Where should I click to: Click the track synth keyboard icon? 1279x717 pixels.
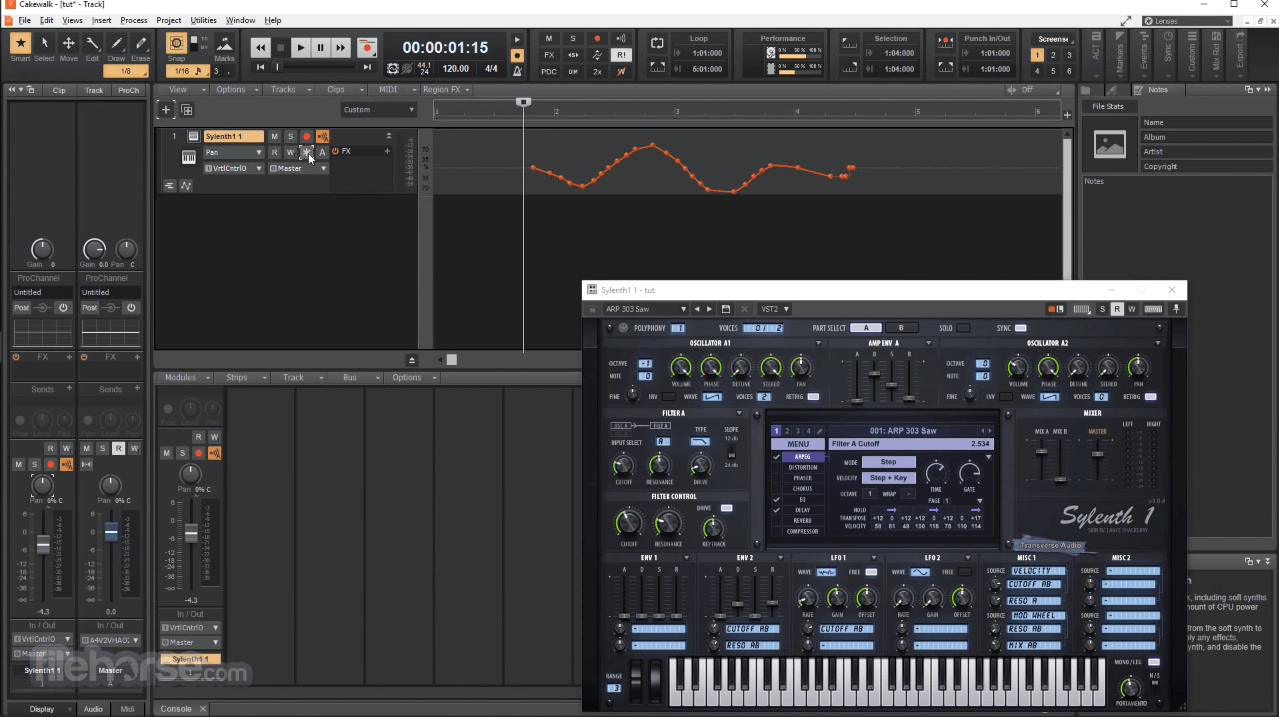tap(188, 157)
